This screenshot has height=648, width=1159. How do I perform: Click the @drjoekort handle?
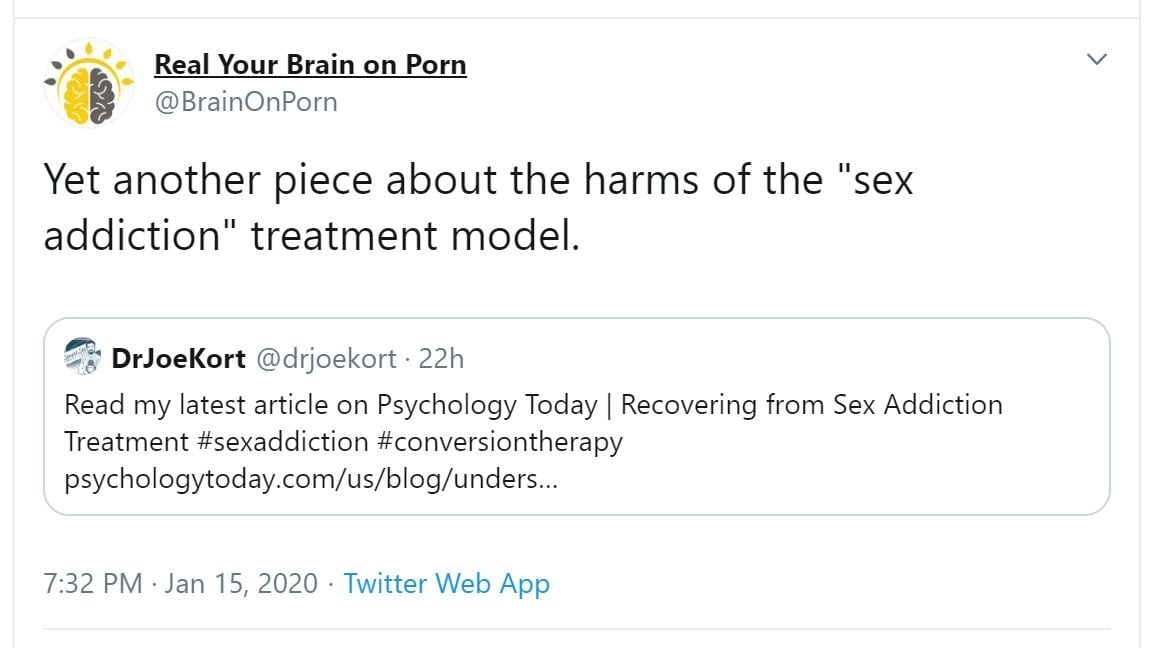point(327,359)
